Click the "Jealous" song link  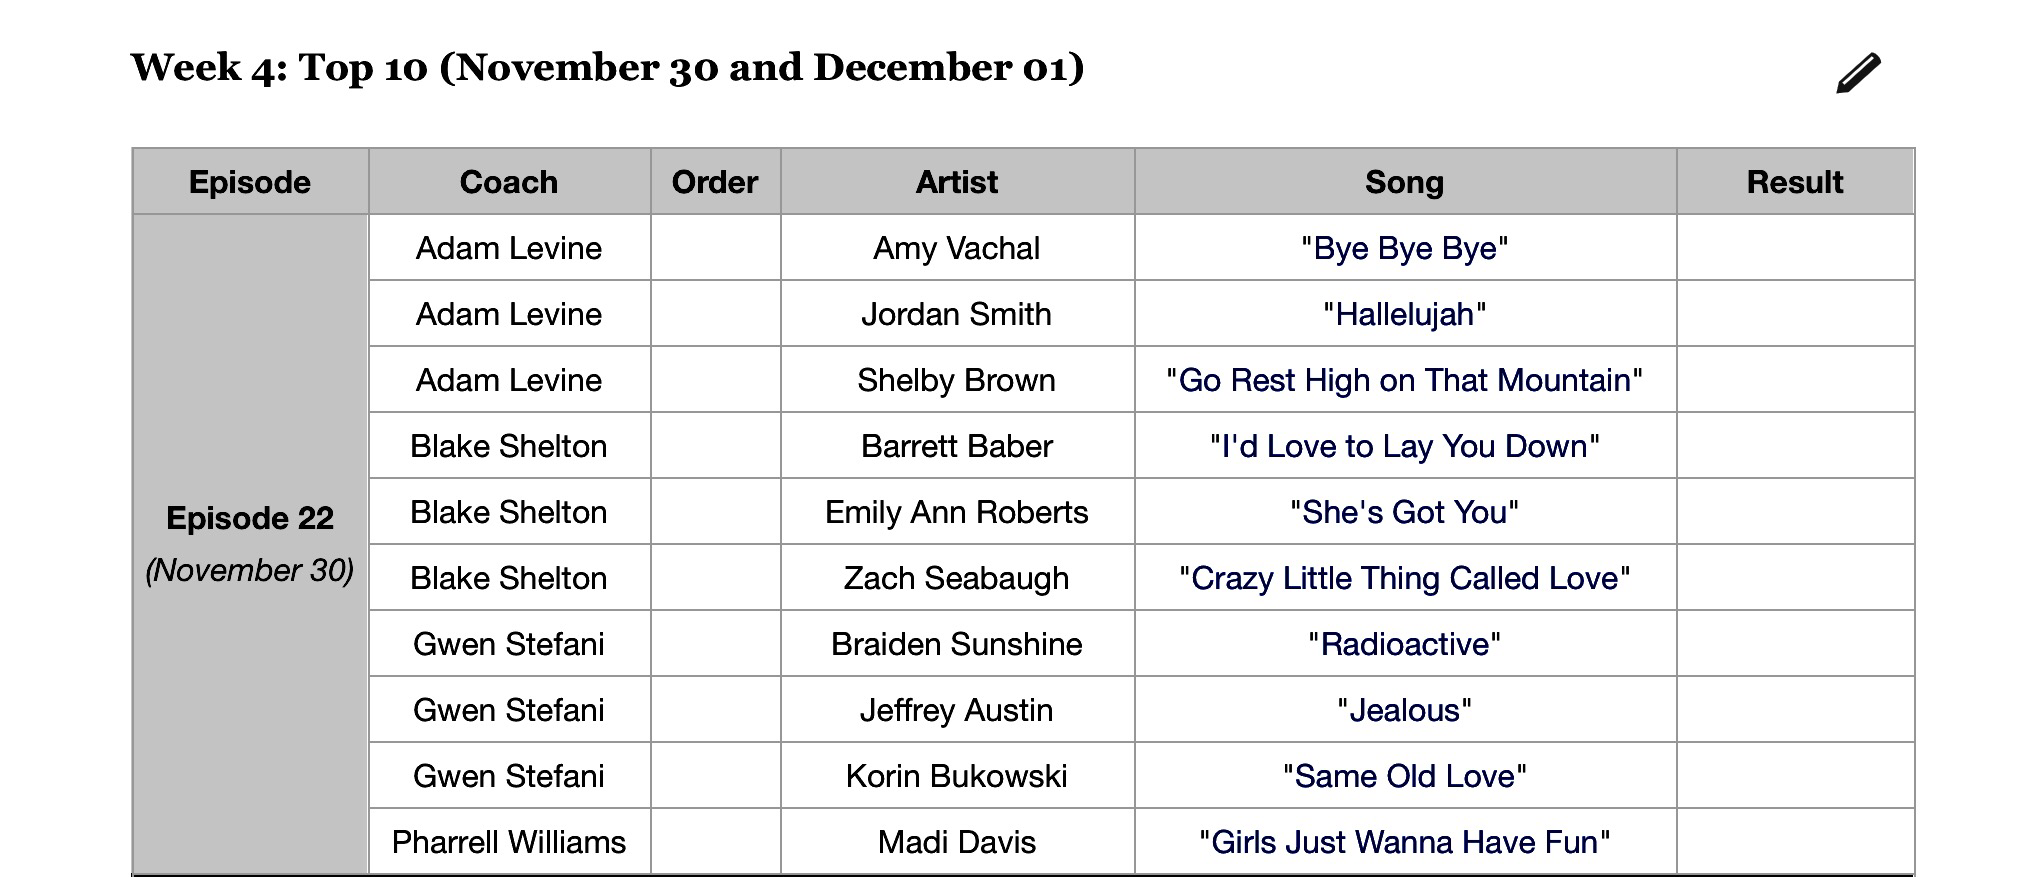(x=1404, y=710)
